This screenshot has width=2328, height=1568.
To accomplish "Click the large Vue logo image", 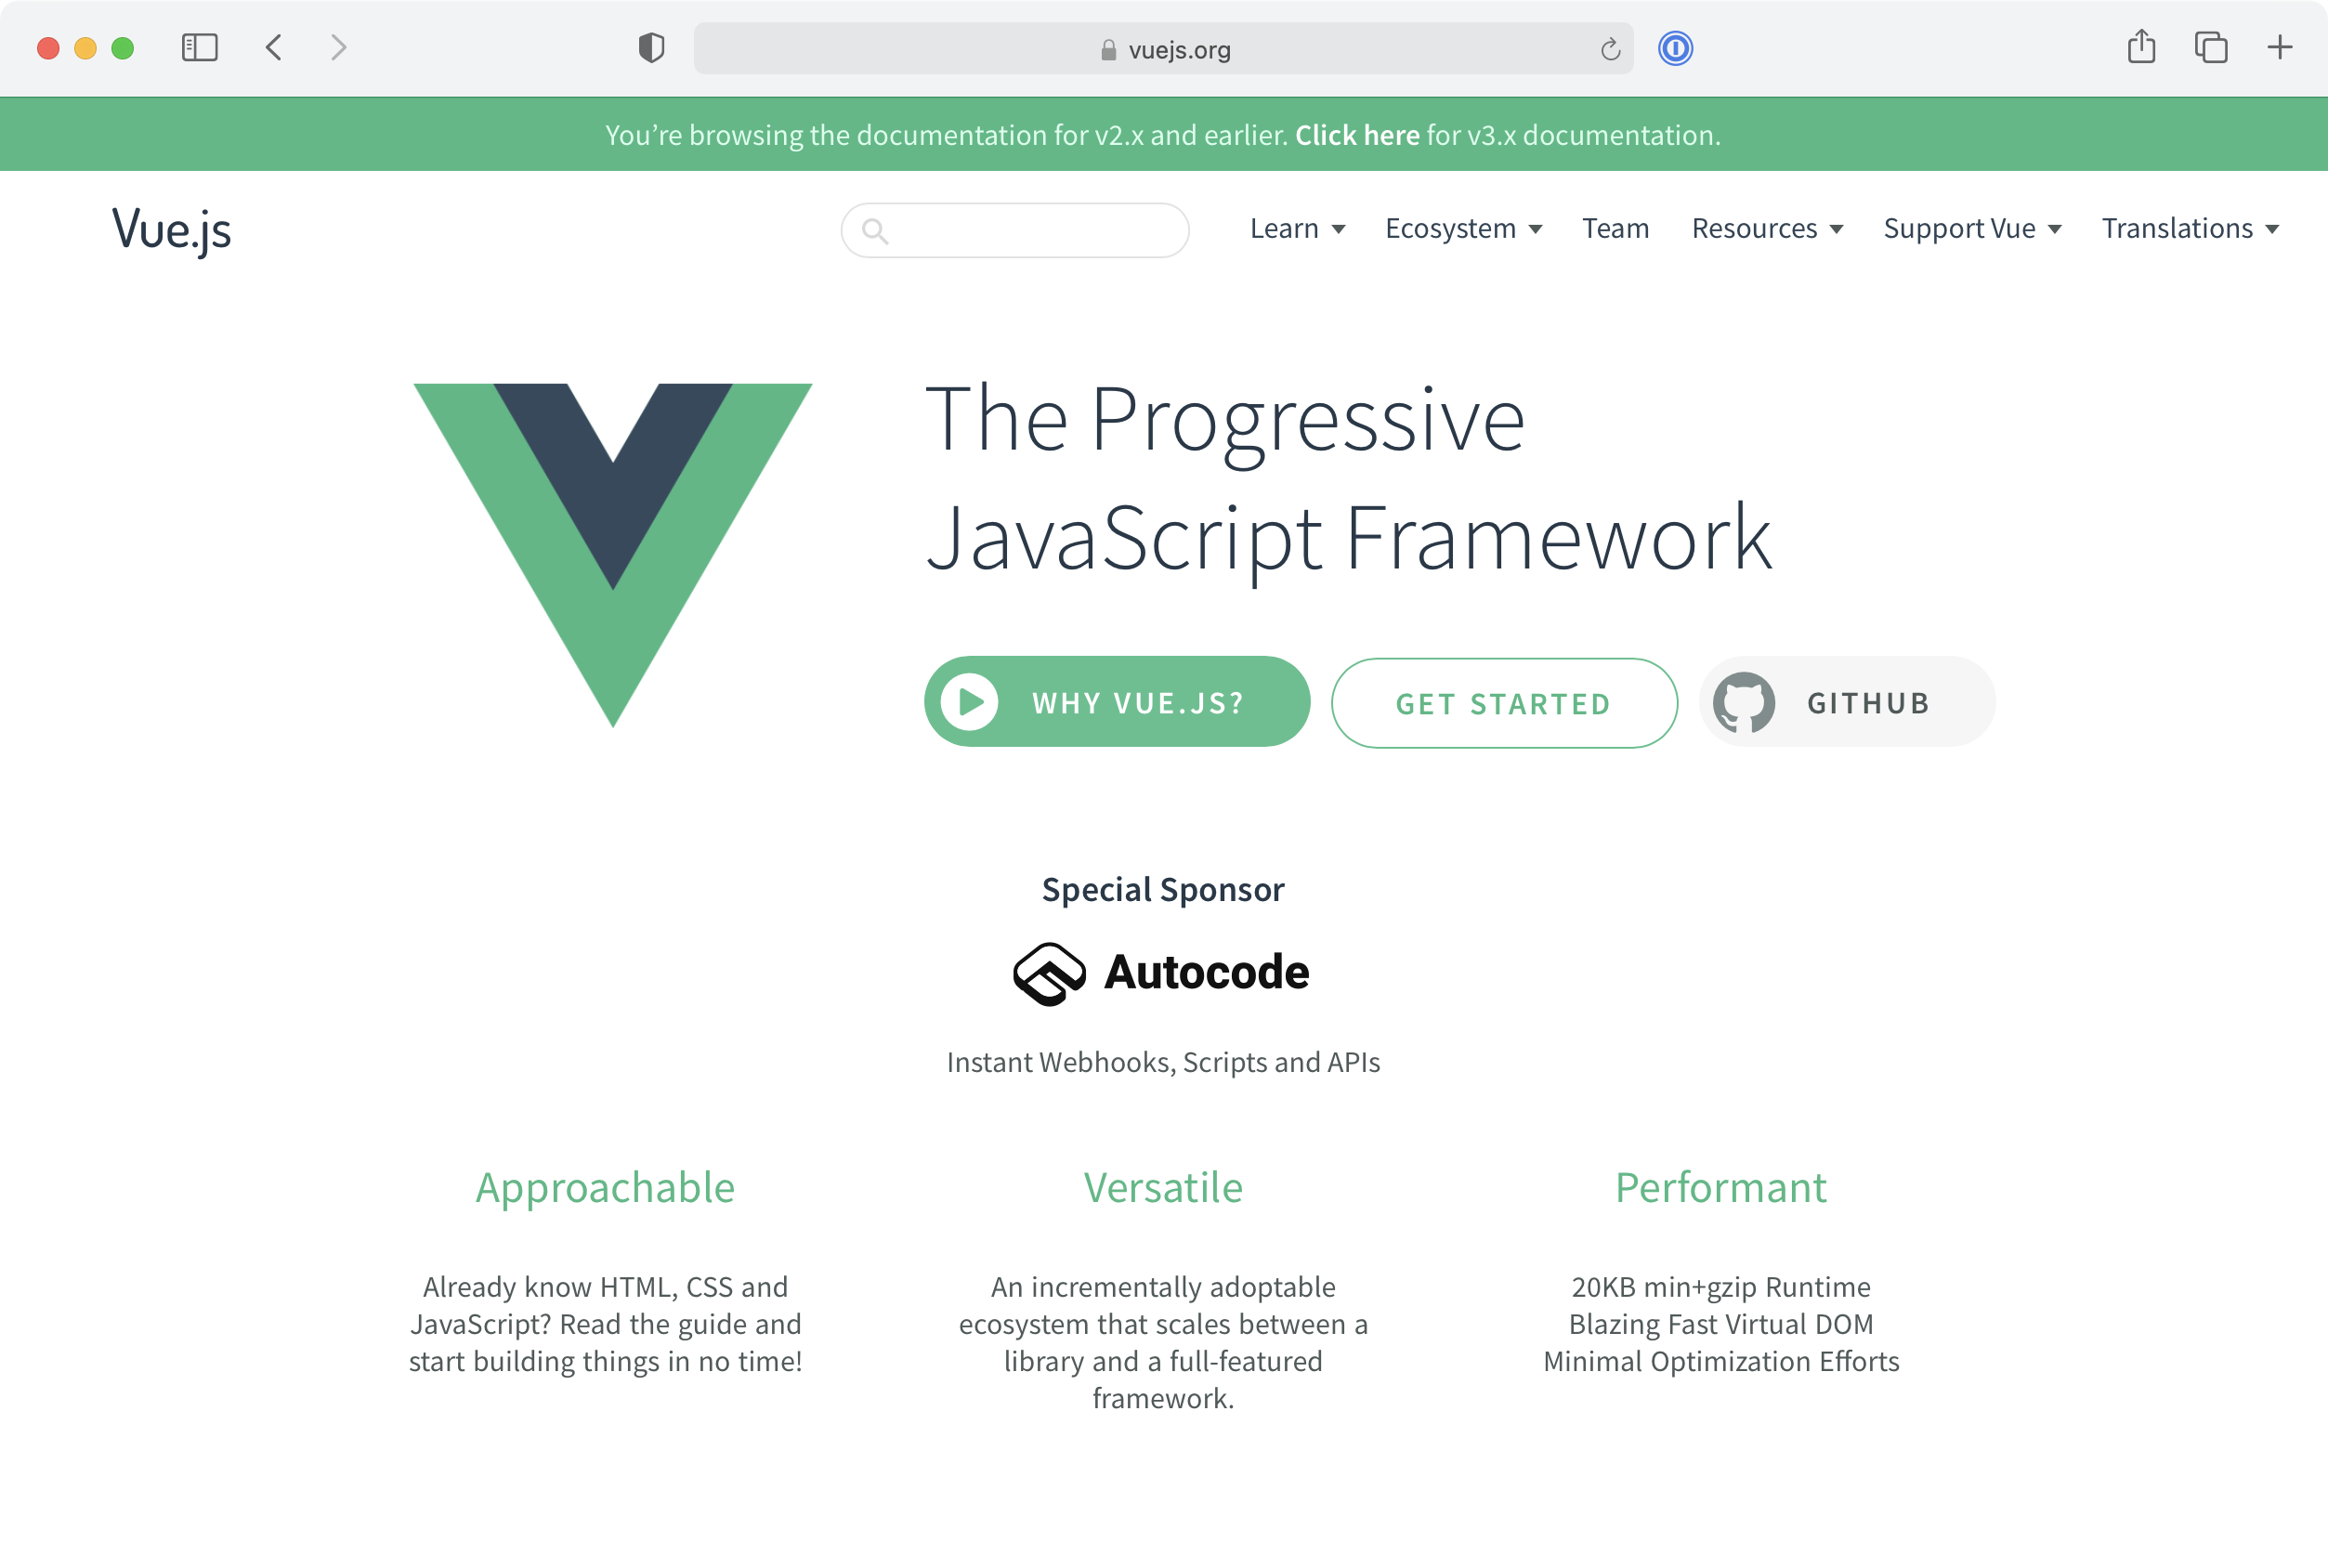I will (613, 555).
